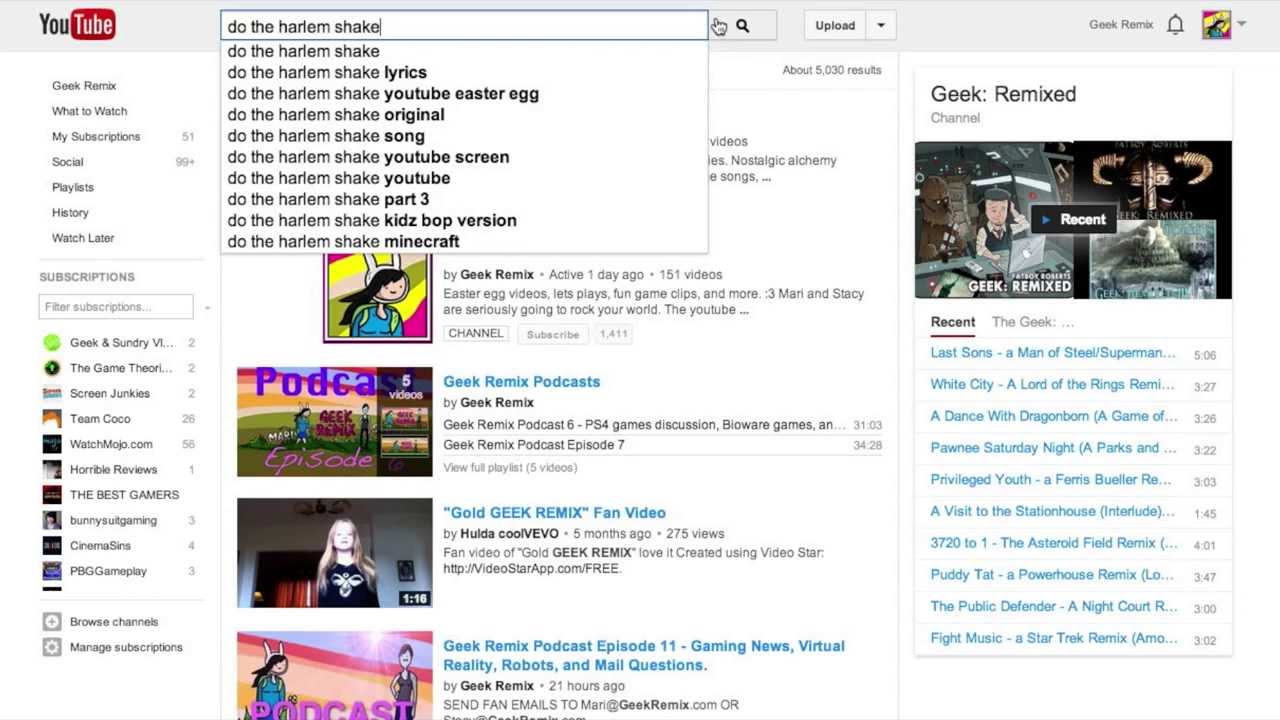
Task: Play Geek Remix Podcast Episode 7
Action: click(534, 445)
